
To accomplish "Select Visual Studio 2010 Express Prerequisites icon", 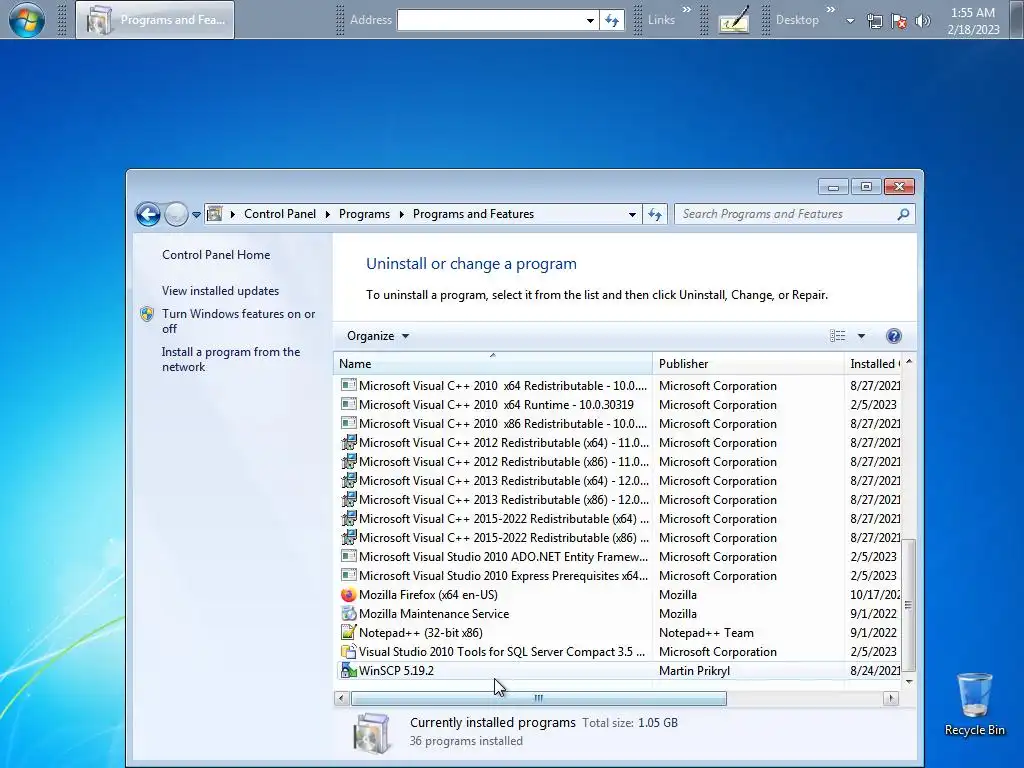I will [349, 575].
